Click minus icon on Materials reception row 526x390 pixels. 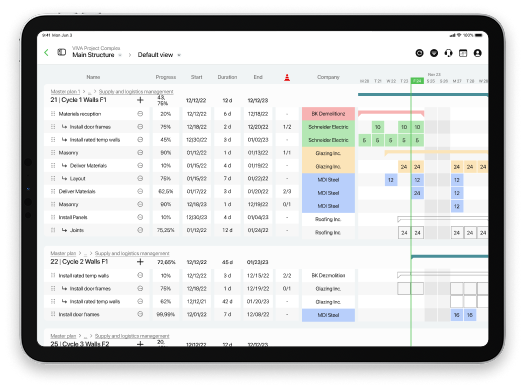pos(140,114)
